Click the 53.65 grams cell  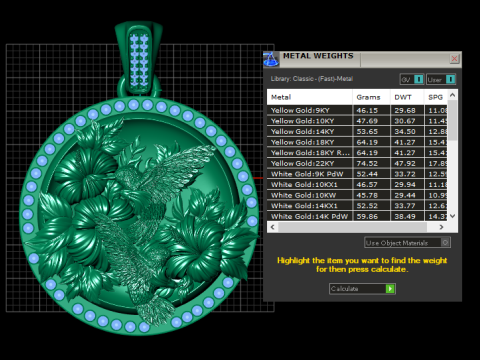point(371,132)
